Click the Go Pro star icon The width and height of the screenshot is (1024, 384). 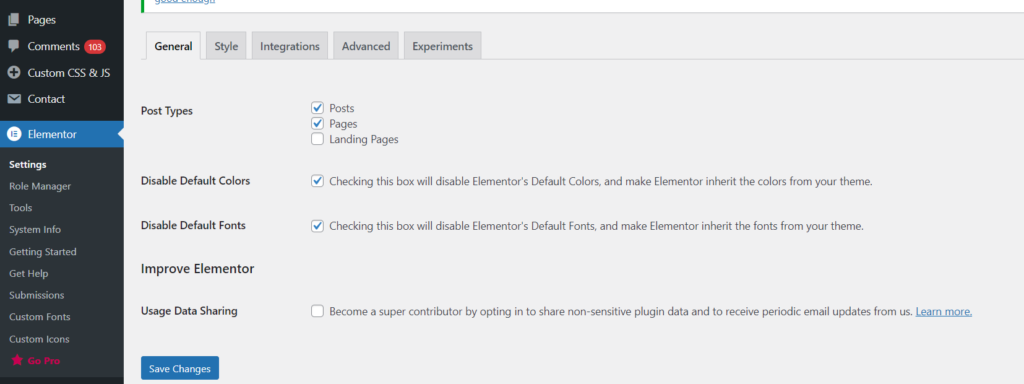(x=16, y=360)
